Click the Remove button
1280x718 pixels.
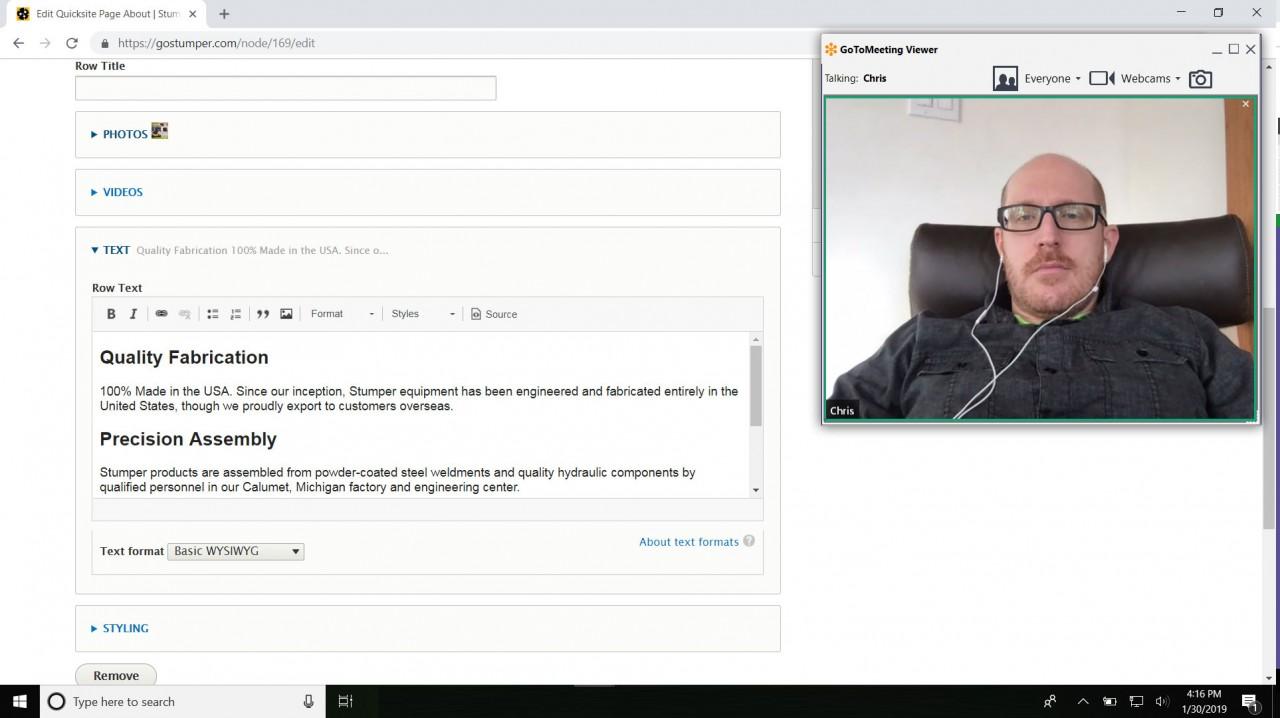(116, 675)
